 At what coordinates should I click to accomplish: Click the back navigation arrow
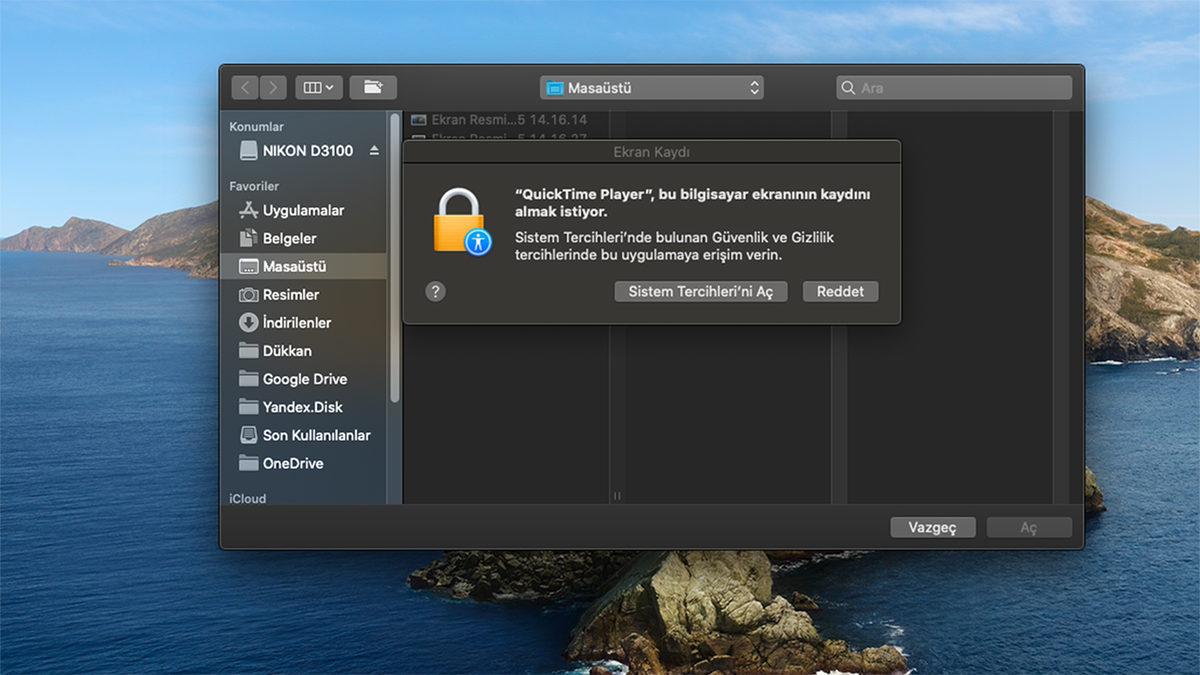(244, 87)
